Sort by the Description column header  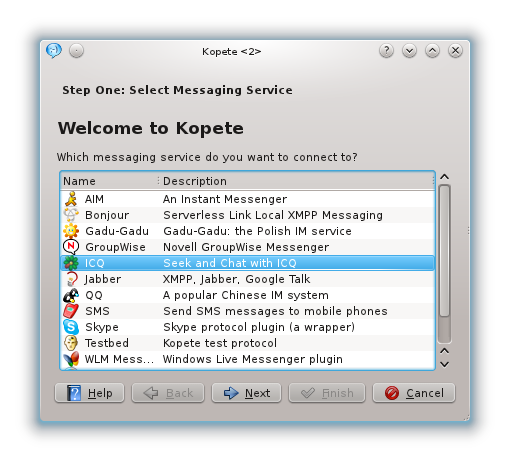pyautogui.click(x=296, y=181)
